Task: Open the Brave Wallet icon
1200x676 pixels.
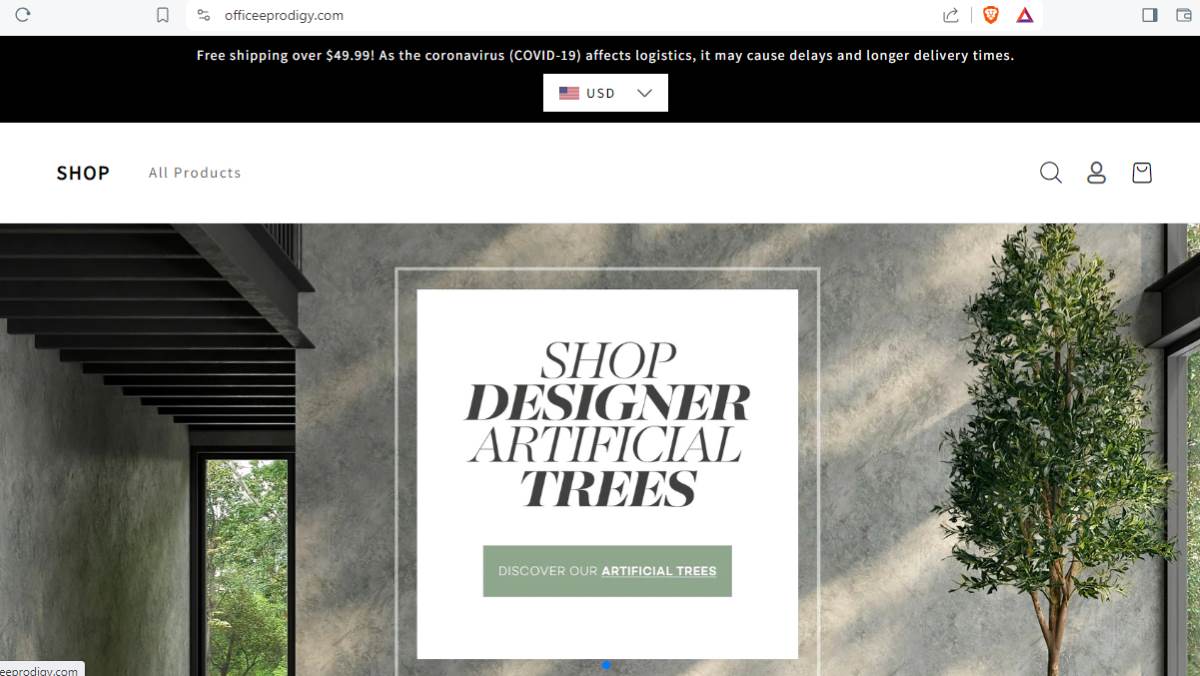Action: coord(1183,15)
